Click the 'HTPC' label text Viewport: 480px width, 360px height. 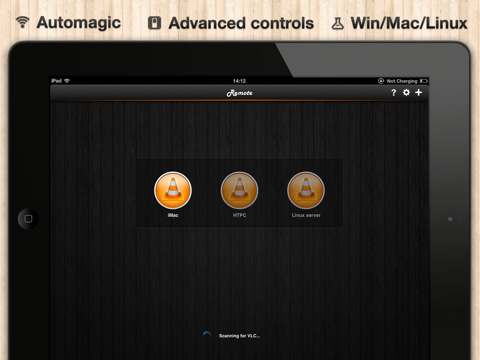pyautogui.click(x=239, y=215)
